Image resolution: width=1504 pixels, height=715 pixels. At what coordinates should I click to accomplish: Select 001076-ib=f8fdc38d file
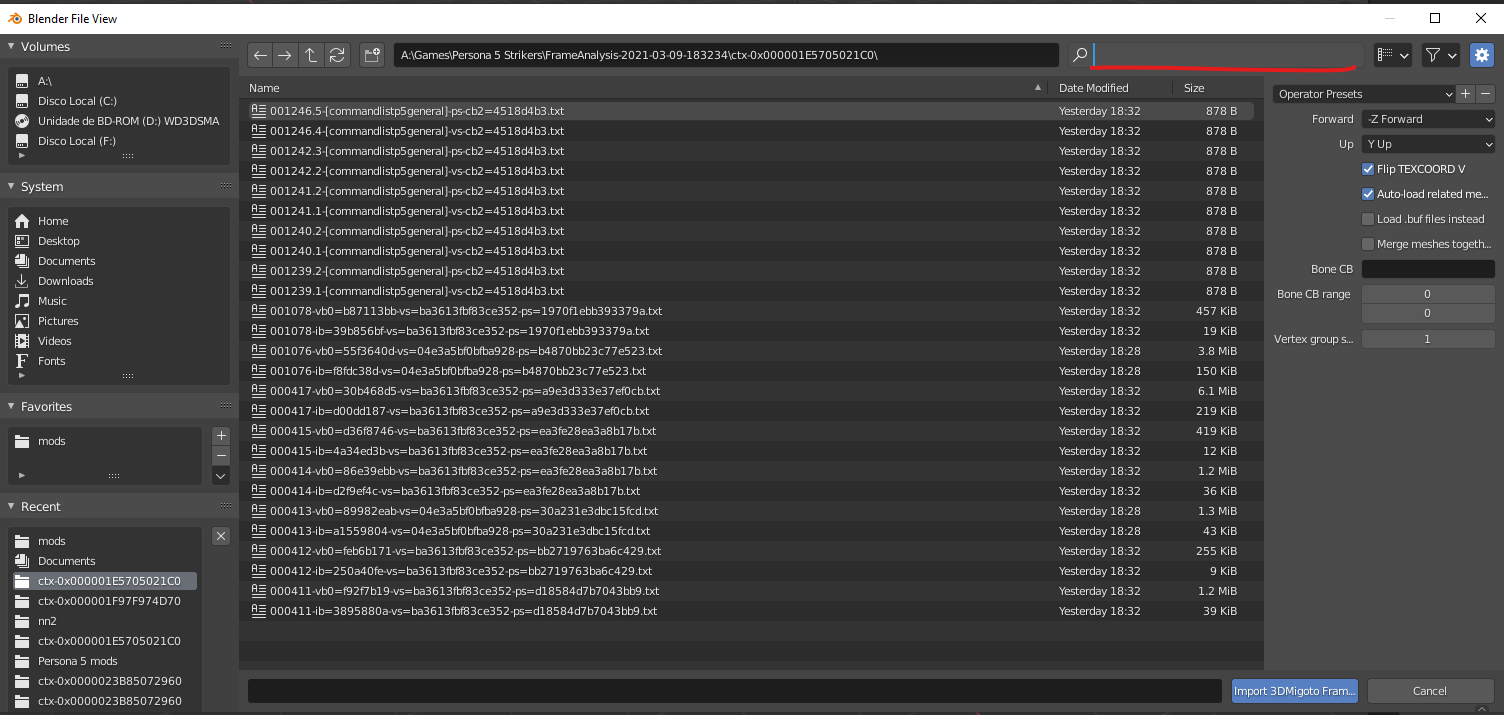pos(750,371)
